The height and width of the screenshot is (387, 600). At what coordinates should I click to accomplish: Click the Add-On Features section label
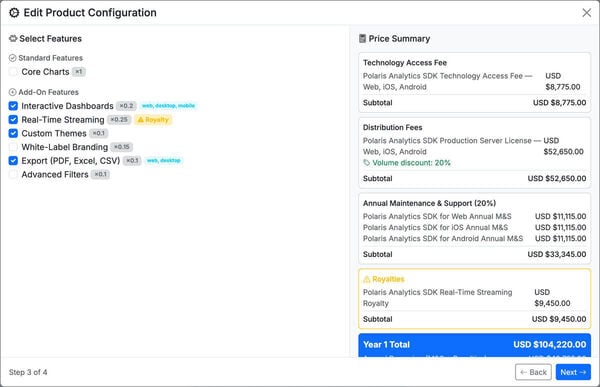(49, 92)
